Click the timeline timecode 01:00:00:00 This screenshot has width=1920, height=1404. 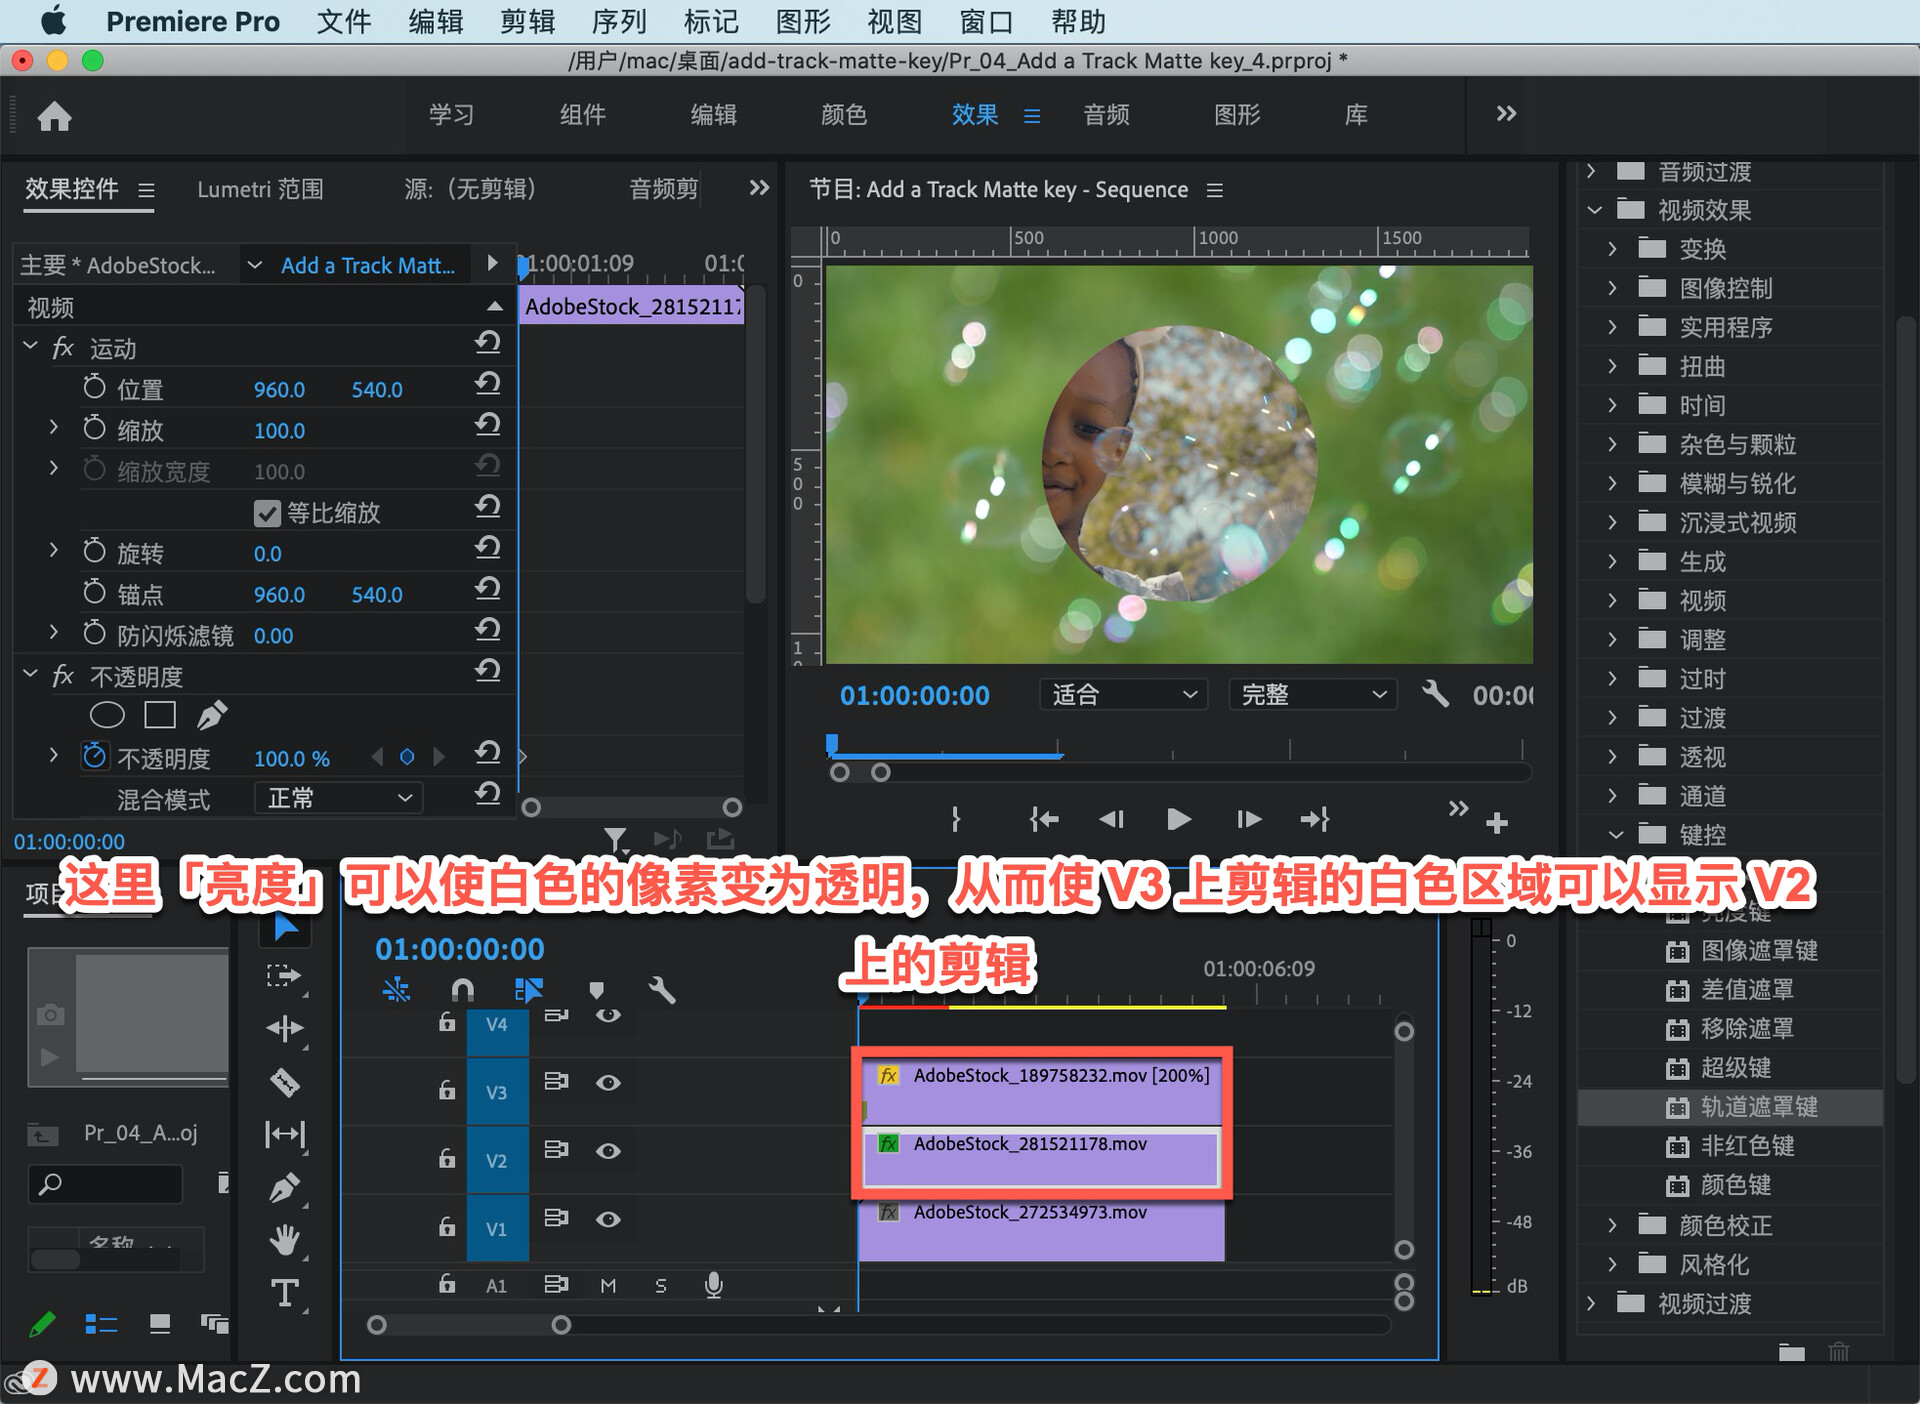pyautogui.click(x=459, y=949)
